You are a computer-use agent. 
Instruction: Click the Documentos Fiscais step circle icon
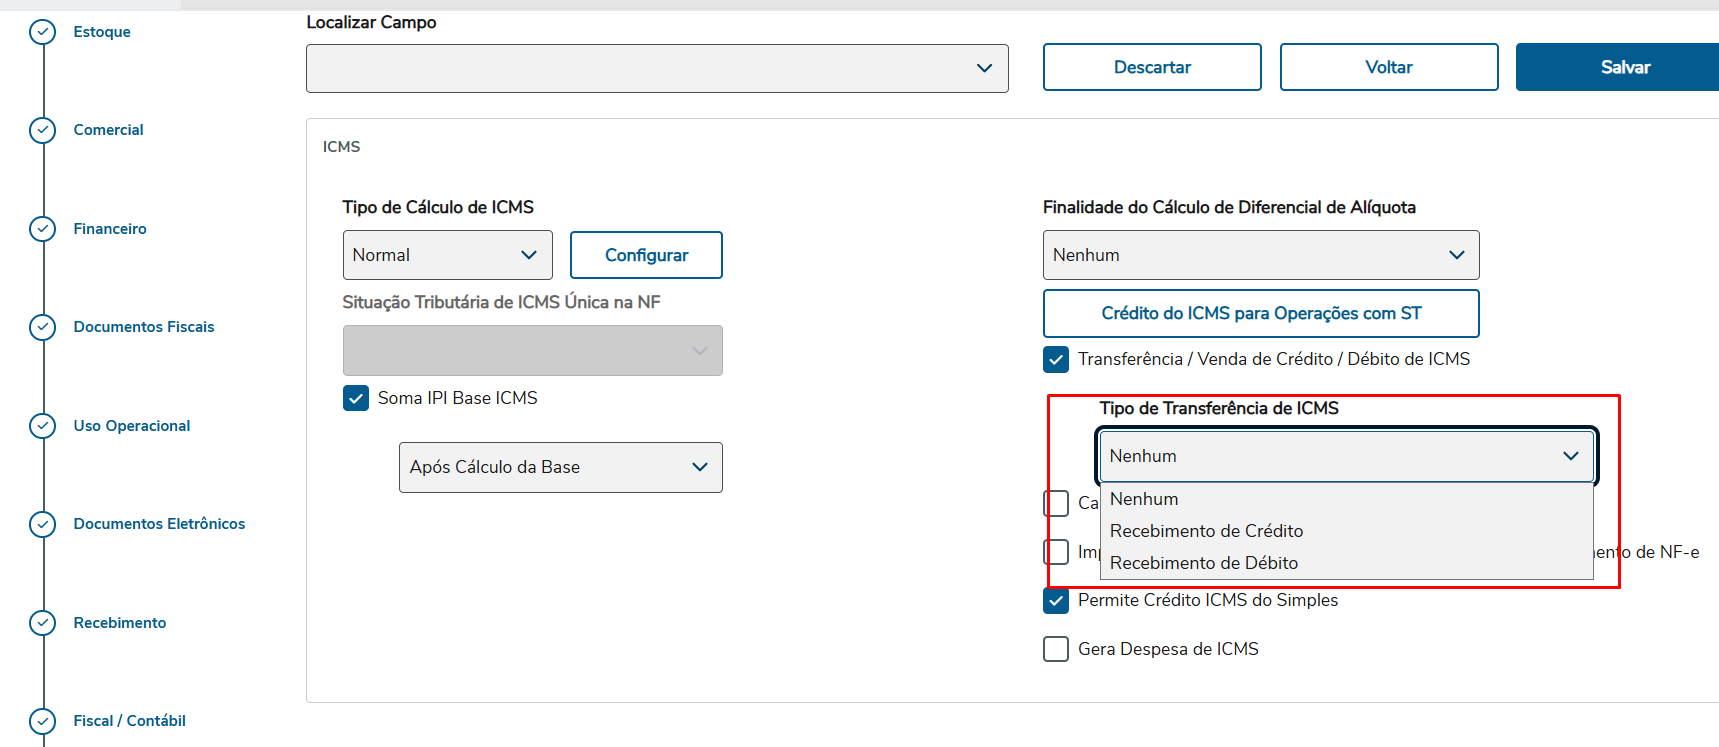click(x=42, y=327)
